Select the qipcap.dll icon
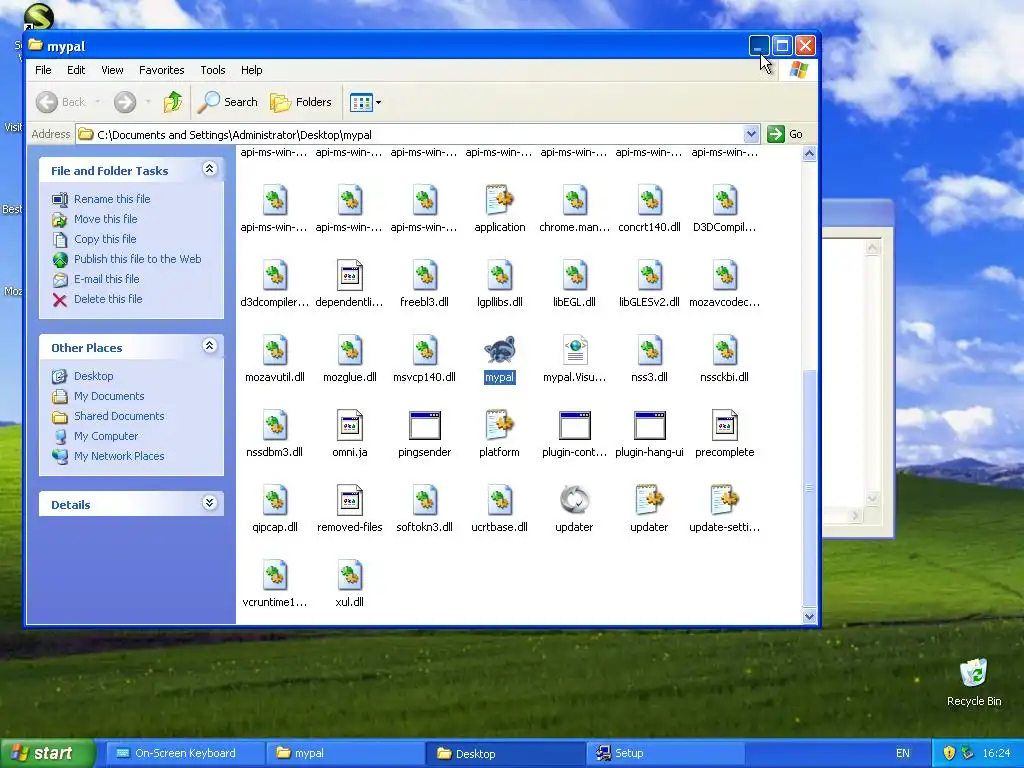Screen dimensions: 1024x768 coord(274,500)
